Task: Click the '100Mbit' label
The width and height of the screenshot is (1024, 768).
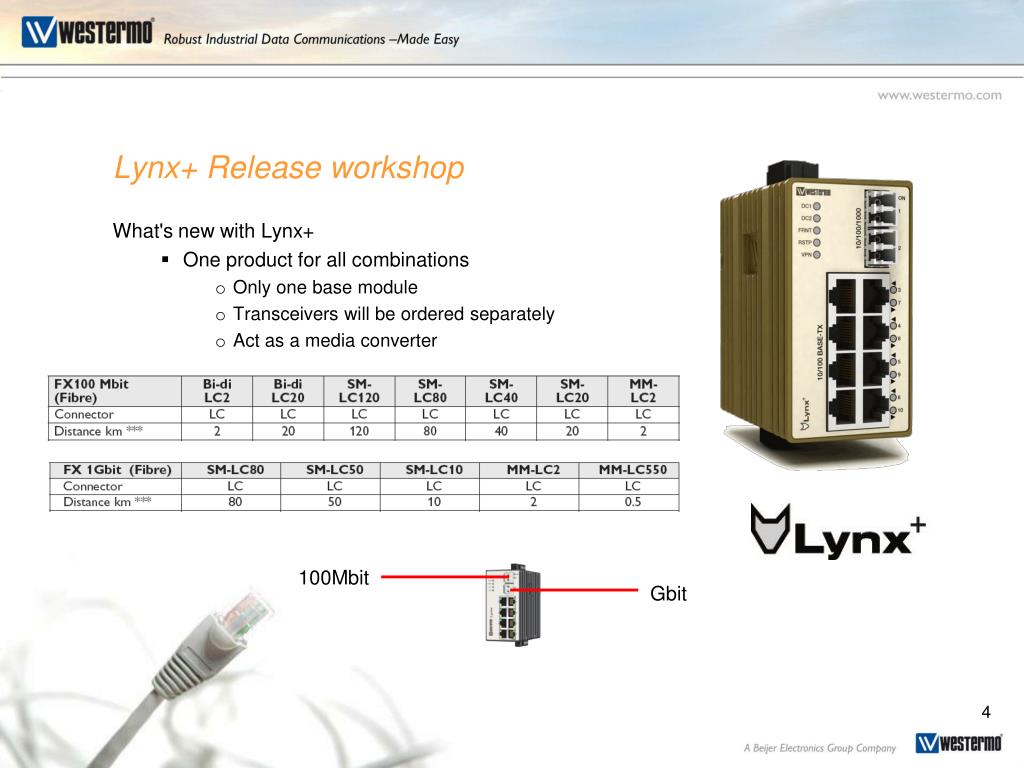Action: point(334,578)
